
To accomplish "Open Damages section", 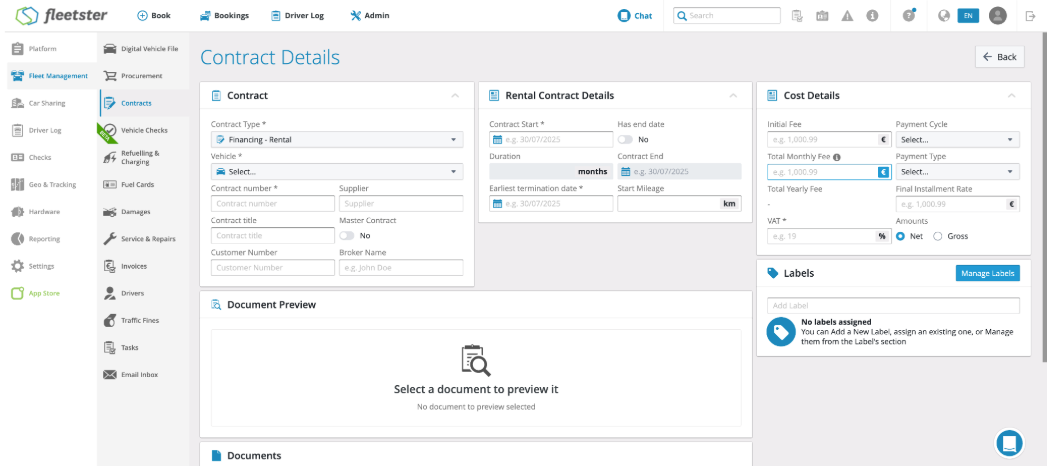I will point(144,212).
